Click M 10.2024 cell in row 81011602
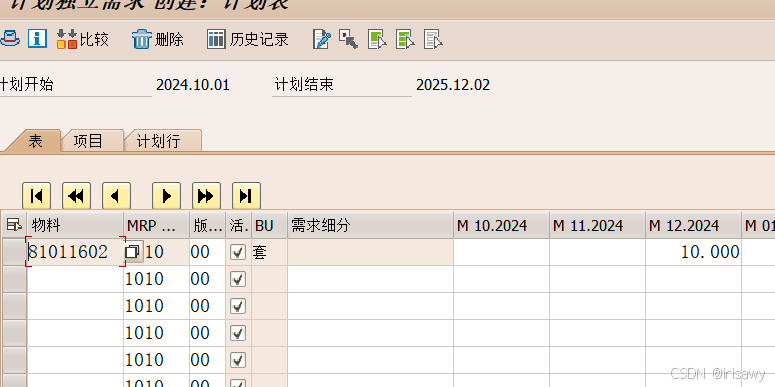The width and height of the screenshot is (775, 387). point(502,252)
